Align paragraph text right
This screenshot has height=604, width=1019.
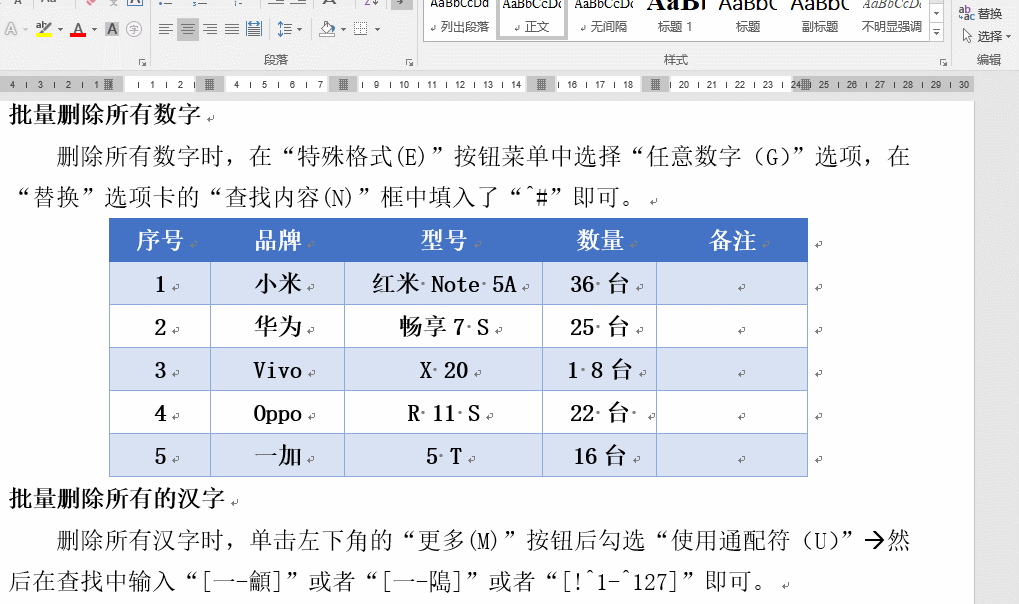(210, 29)
